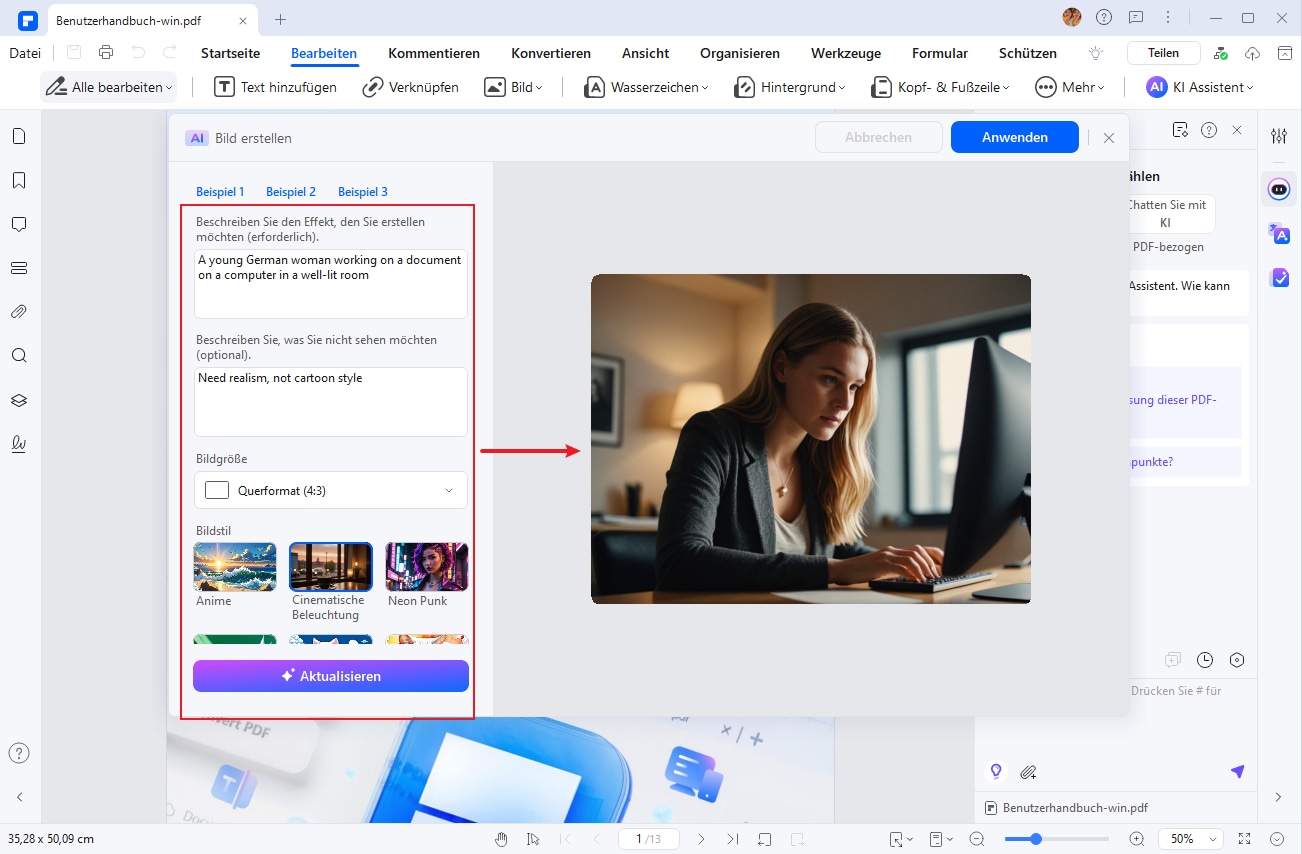The width and height of the screenshot is (1302, 854).
Task: Open the Wasserzeichen dropdown
Action: pos(646,87)
